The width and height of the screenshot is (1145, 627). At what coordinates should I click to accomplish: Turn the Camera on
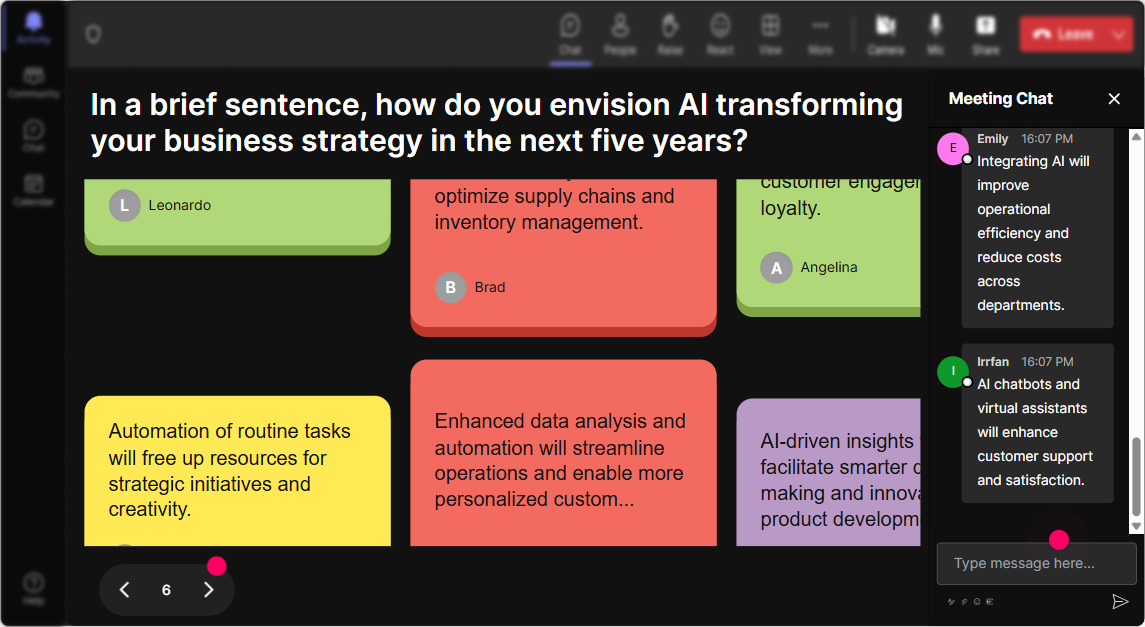pos(886,34)
